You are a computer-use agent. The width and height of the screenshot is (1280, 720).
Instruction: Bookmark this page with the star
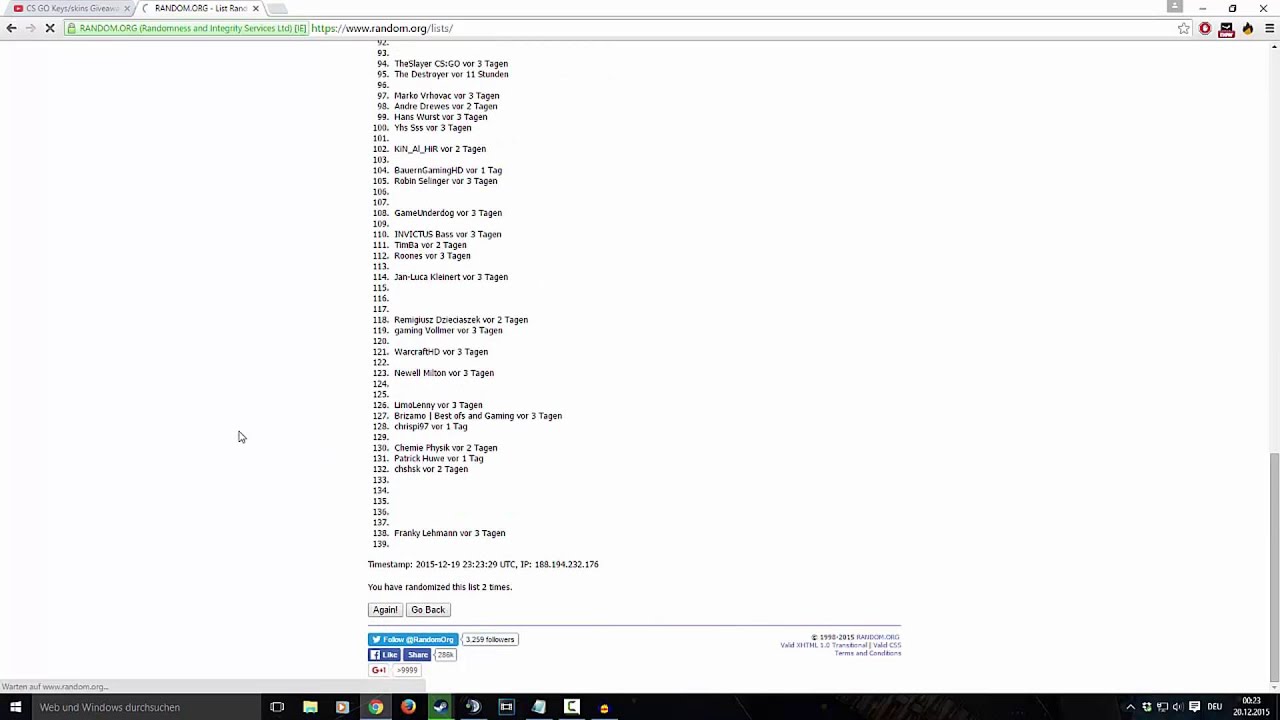(x=1184, y=28)
